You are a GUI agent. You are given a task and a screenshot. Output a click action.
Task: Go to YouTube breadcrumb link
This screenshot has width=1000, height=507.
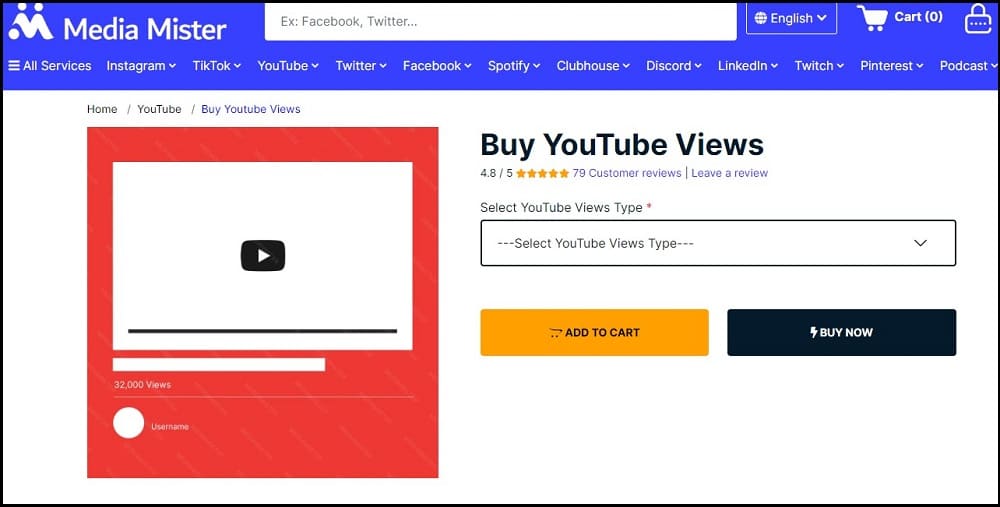pyautogui.click(x=159, y=109)
